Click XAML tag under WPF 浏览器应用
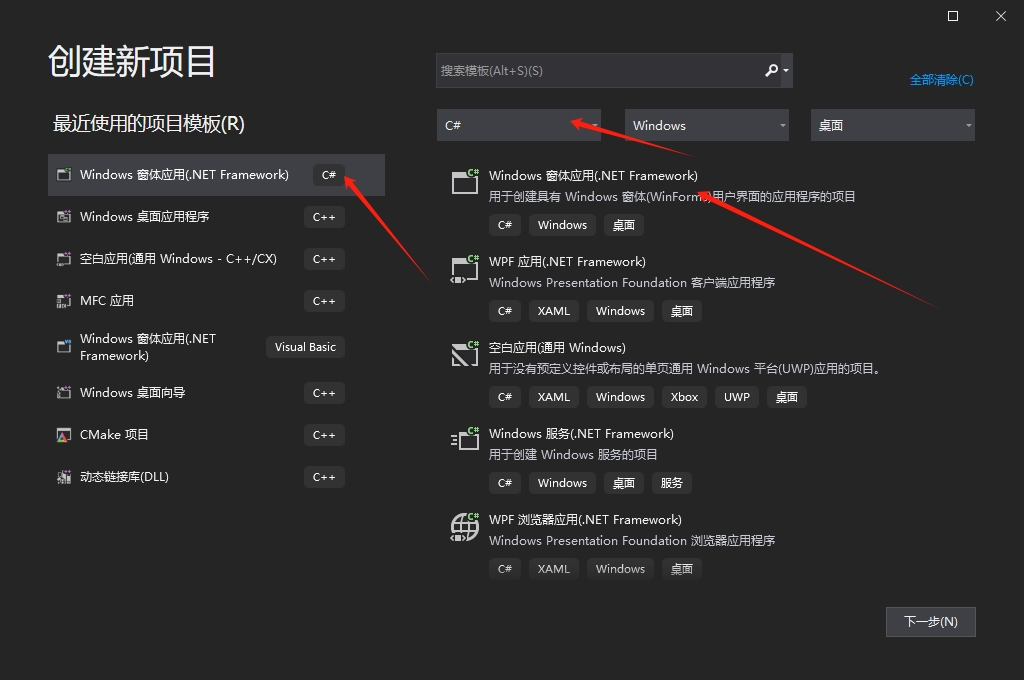The width and height of the screenshot is (1024, 680). pos(554,569)
